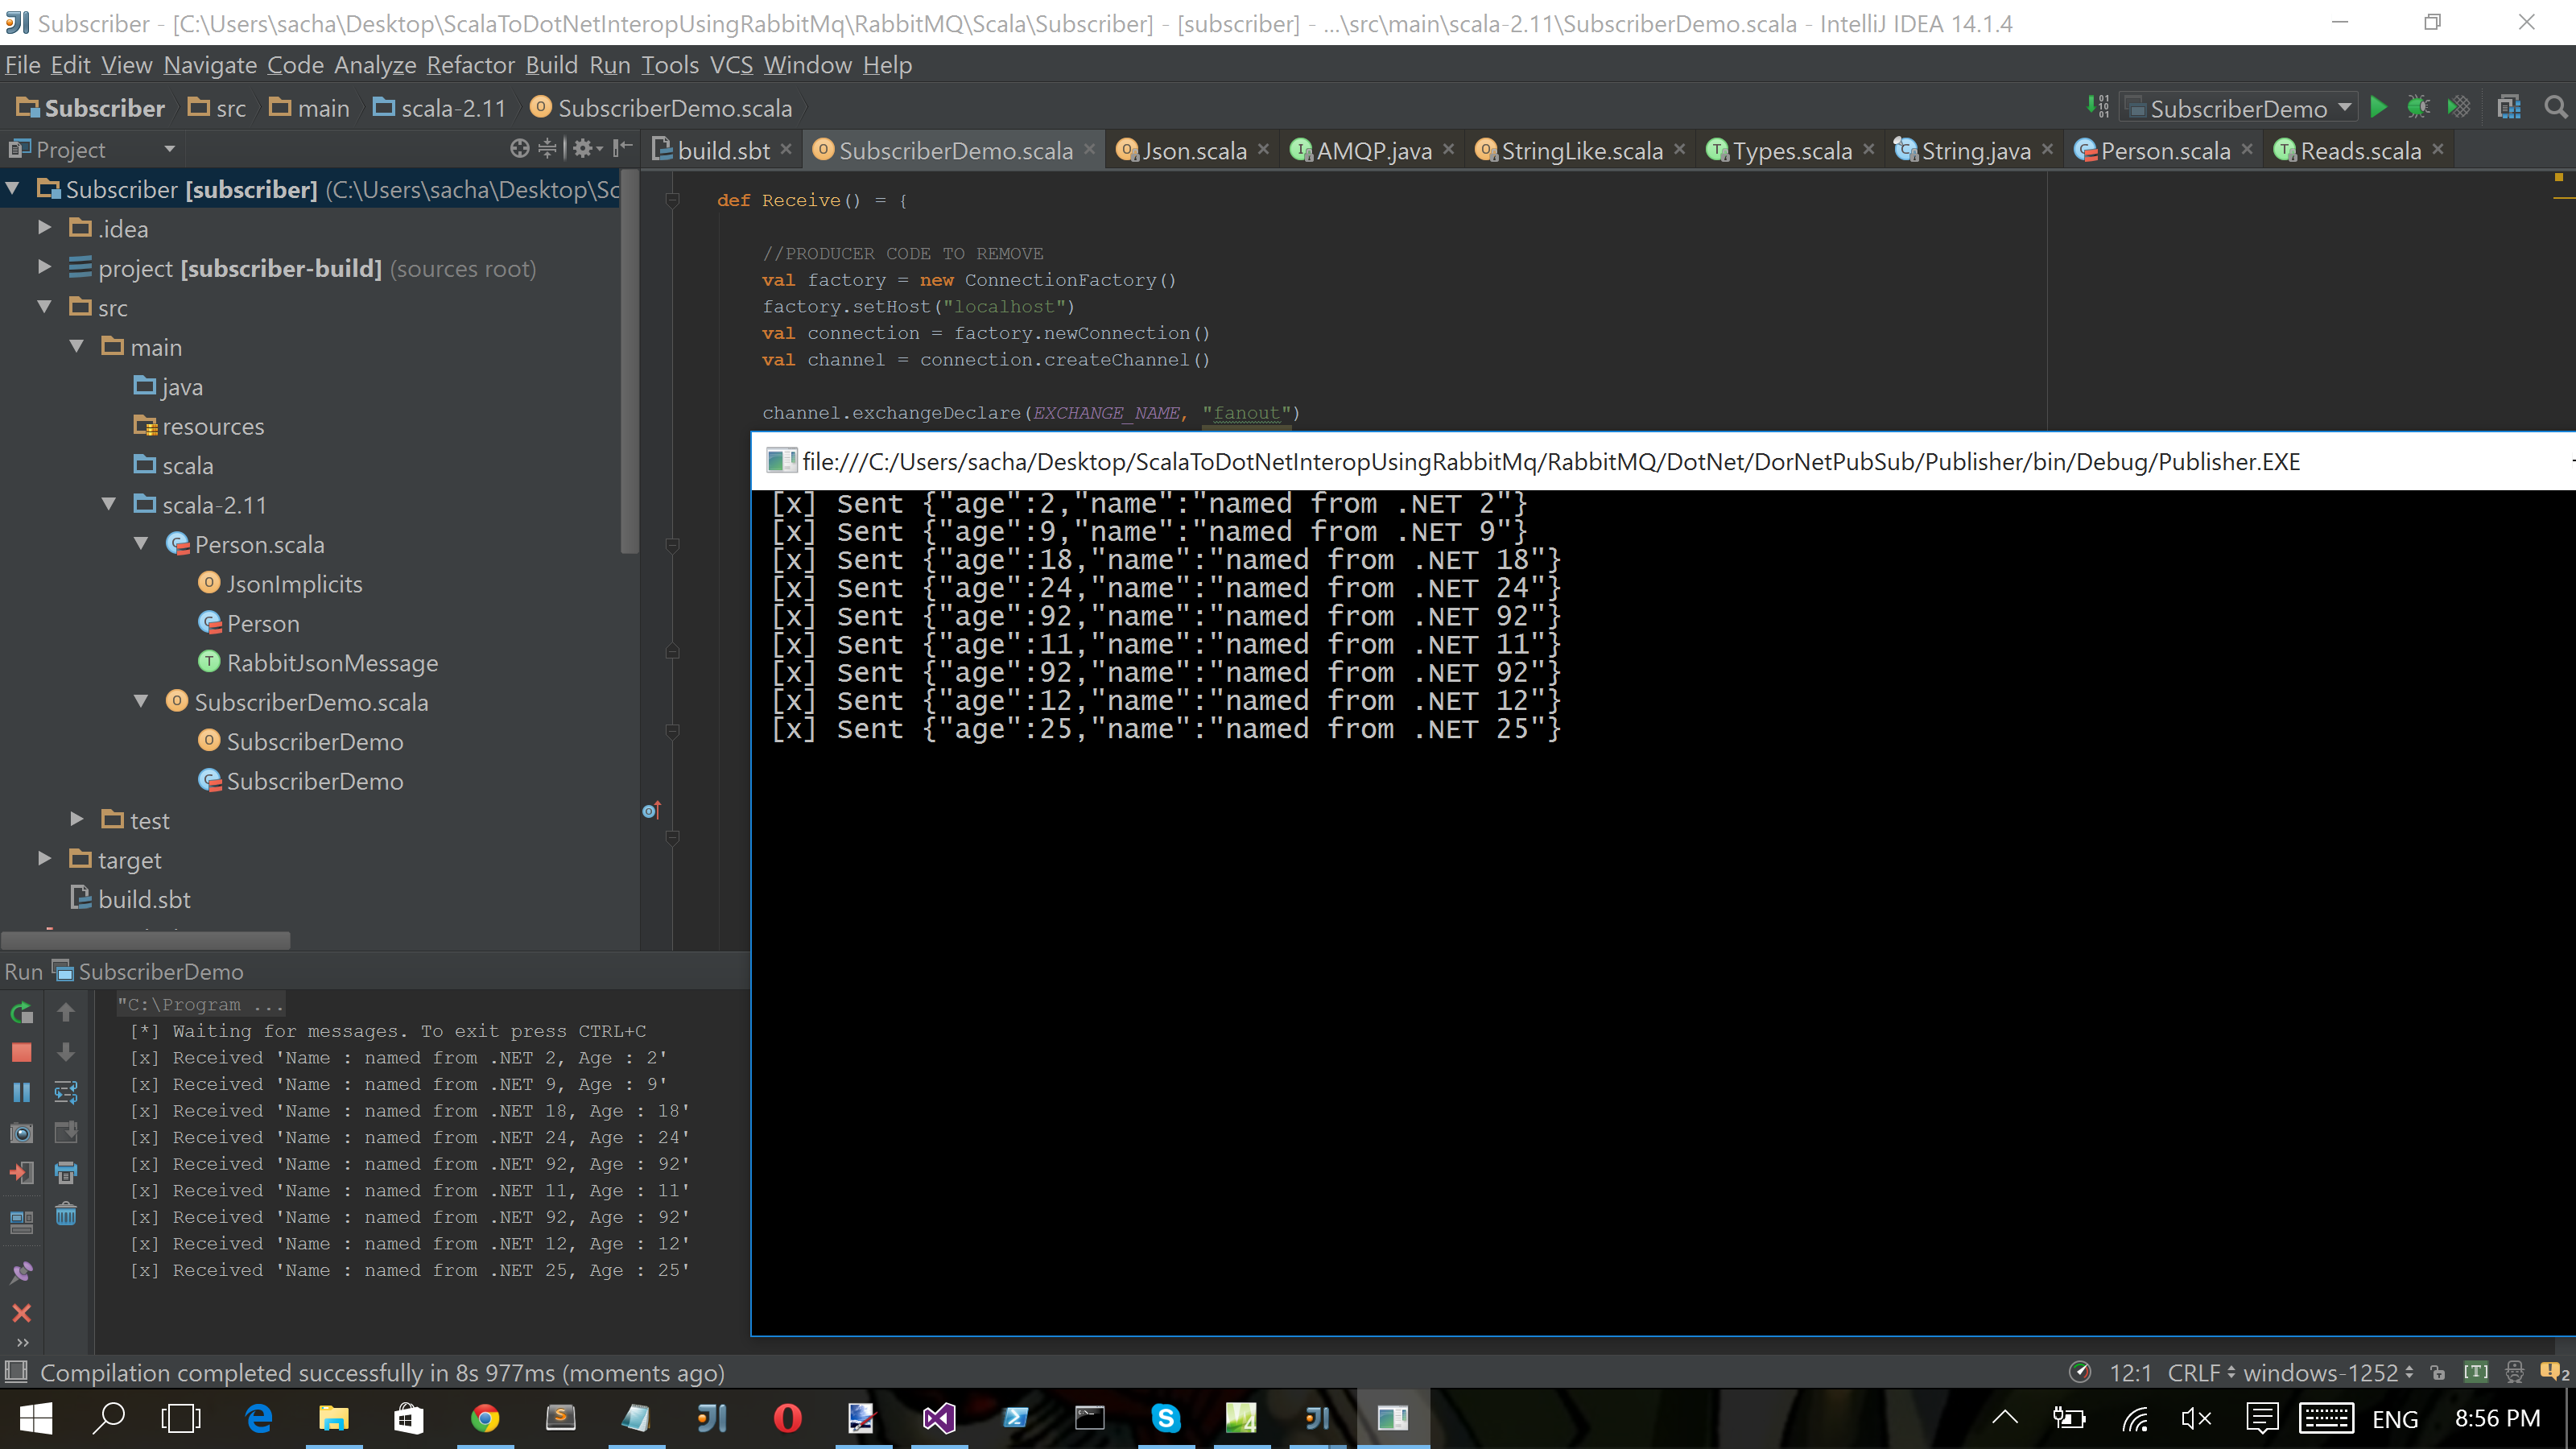The width and height of the screenshot is (2576, 1449).
Task: Open Project panel settings gear
Action: (586, 149)
